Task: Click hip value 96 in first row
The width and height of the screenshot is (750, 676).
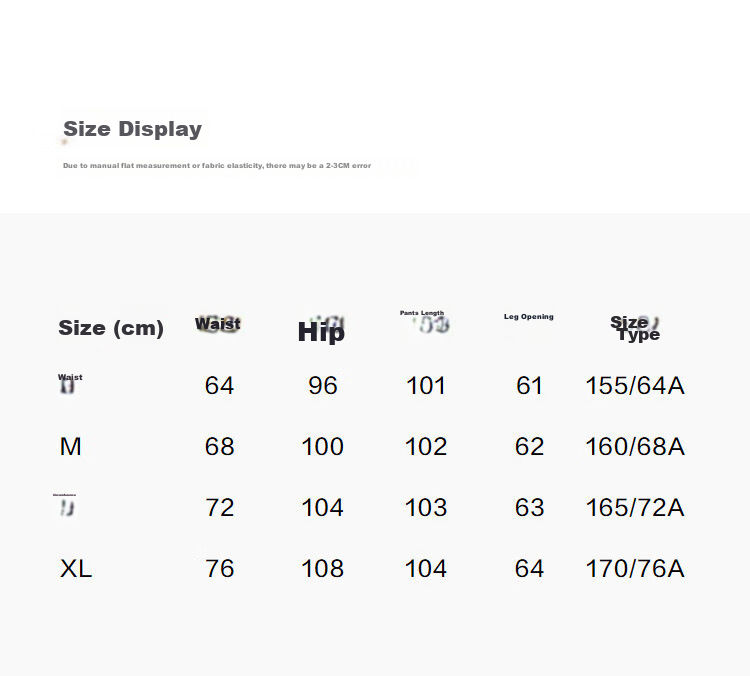Action: (323, 386)
